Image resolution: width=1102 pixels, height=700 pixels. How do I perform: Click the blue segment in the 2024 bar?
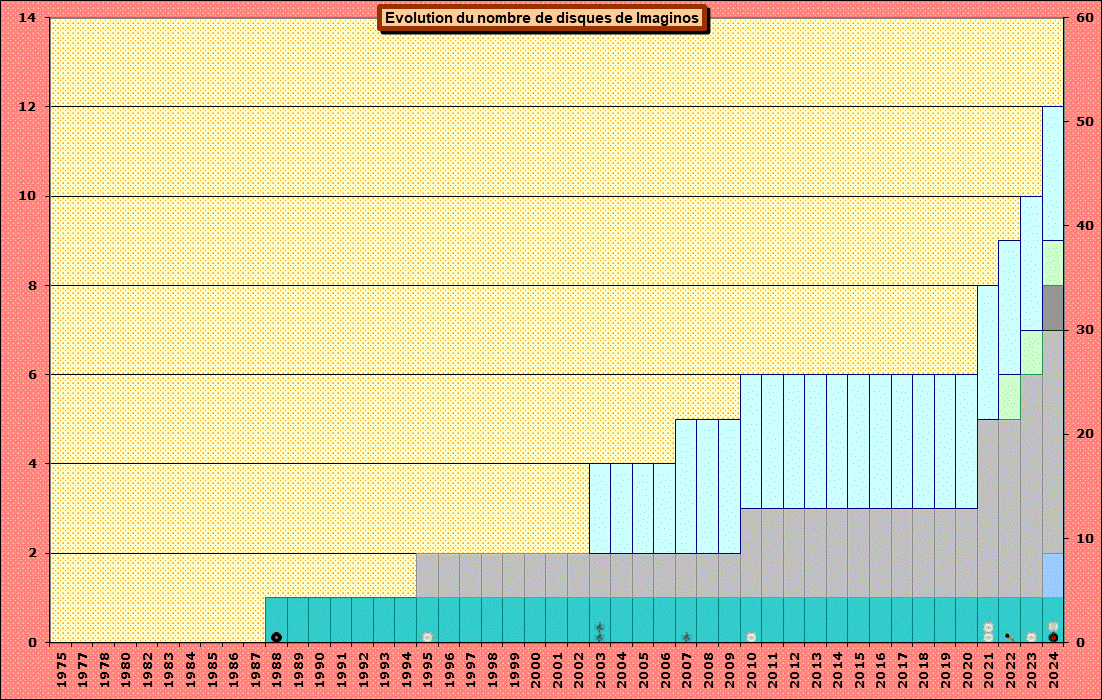click(1053, 575)
